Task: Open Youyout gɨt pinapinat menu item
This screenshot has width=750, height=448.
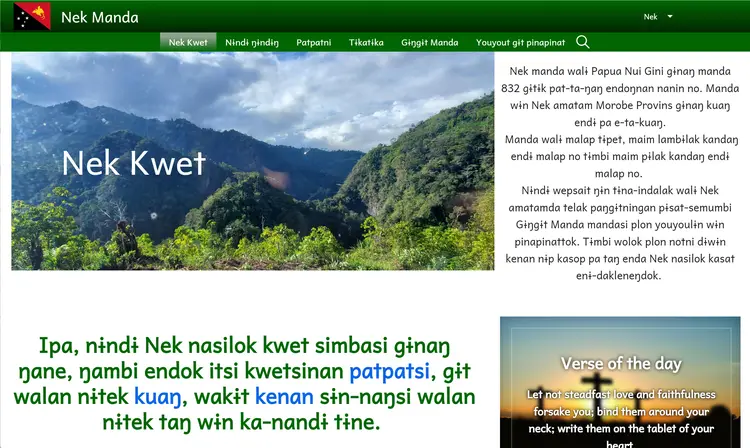Action: (x=520, y=42)
